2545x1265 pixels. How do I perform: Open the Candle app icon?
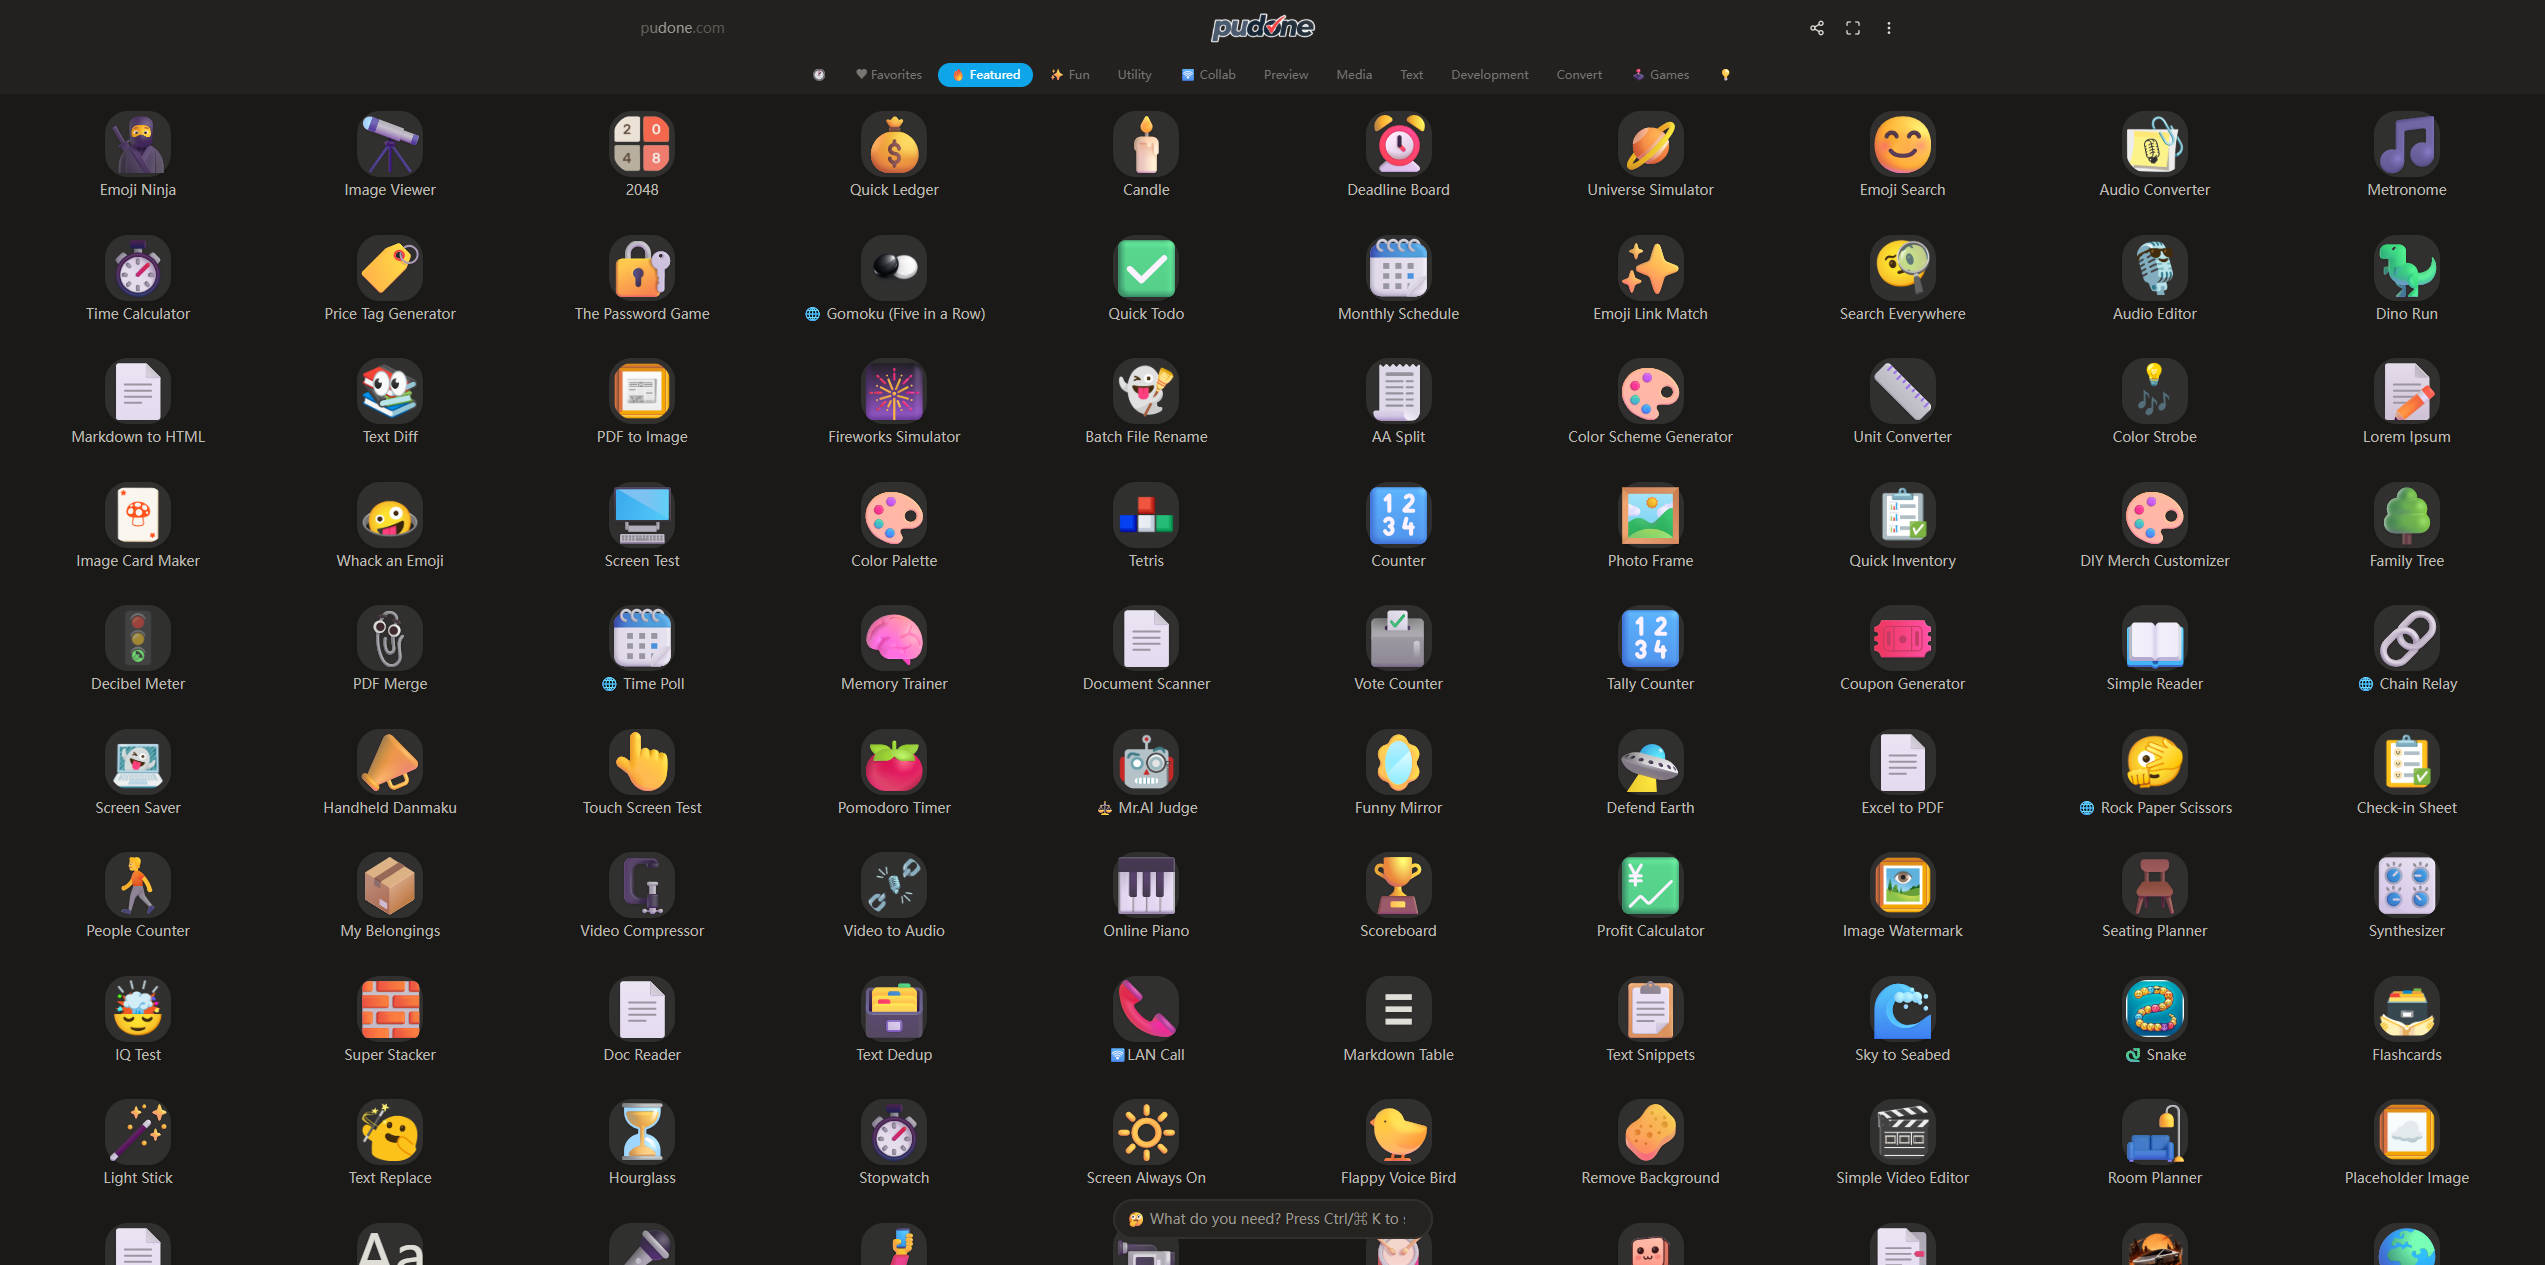pos(1146,144)
